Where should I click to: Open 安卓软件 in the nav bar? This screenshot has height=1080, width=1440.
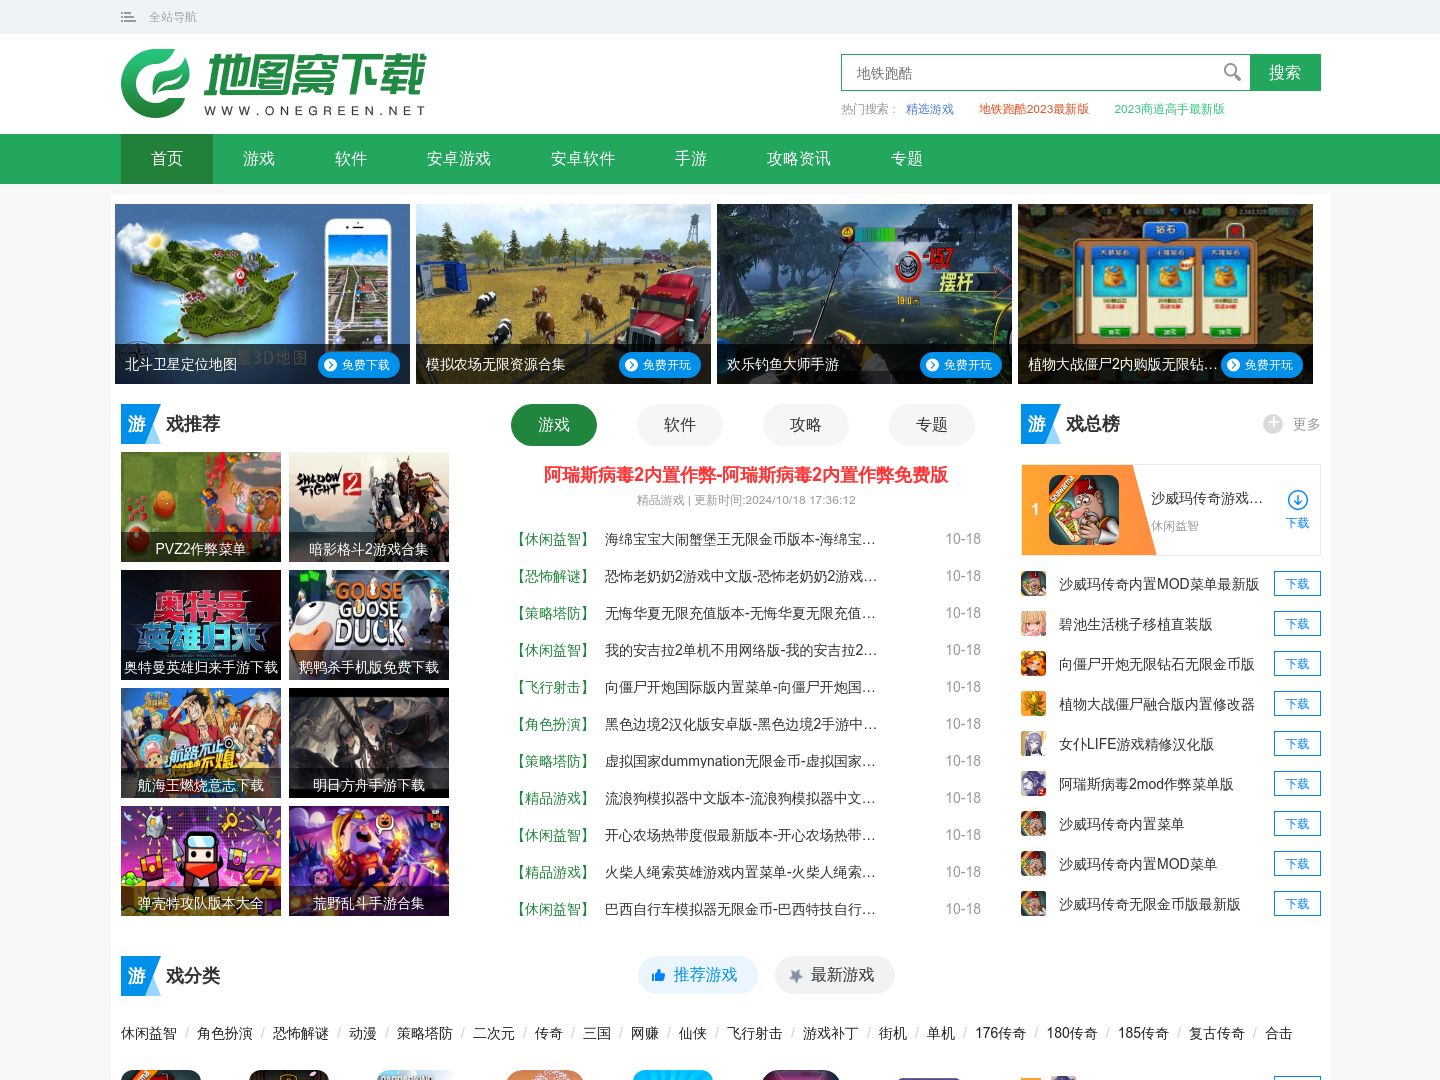(583, 159)
